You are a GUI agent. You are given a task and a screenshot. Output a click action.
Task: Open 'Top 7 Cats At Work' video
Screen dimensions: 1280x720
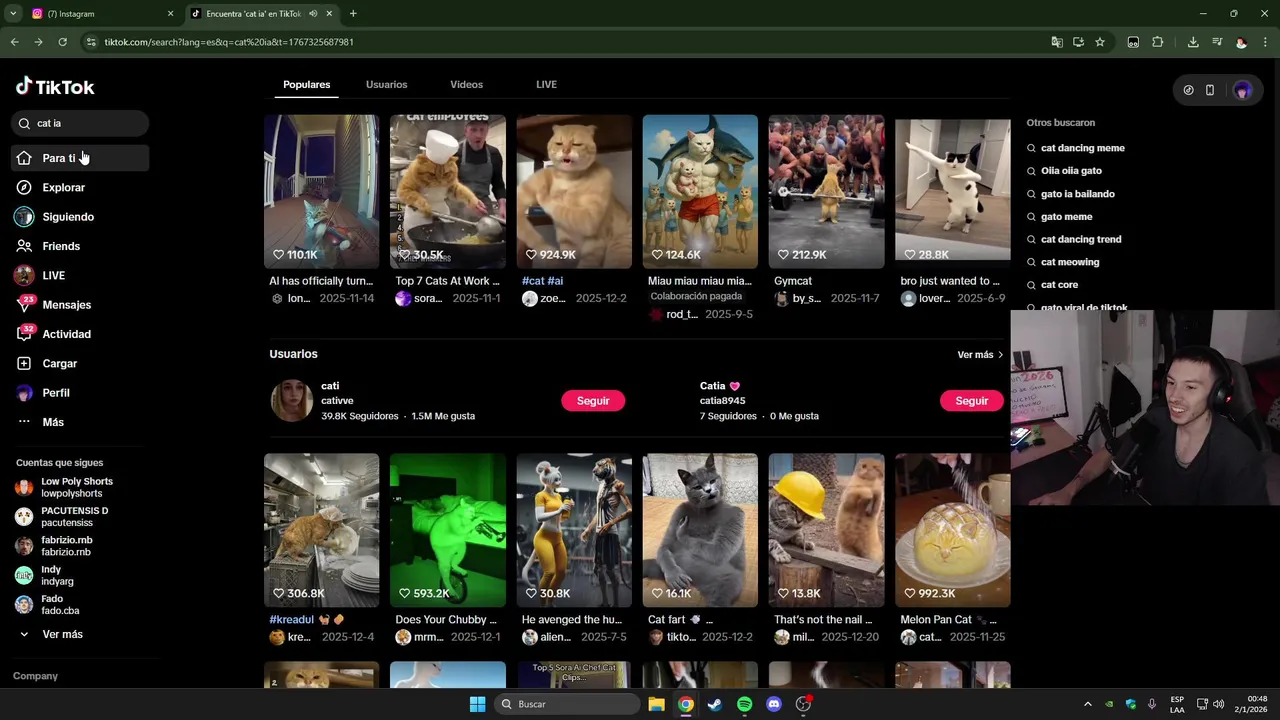(x=447, y=191)
